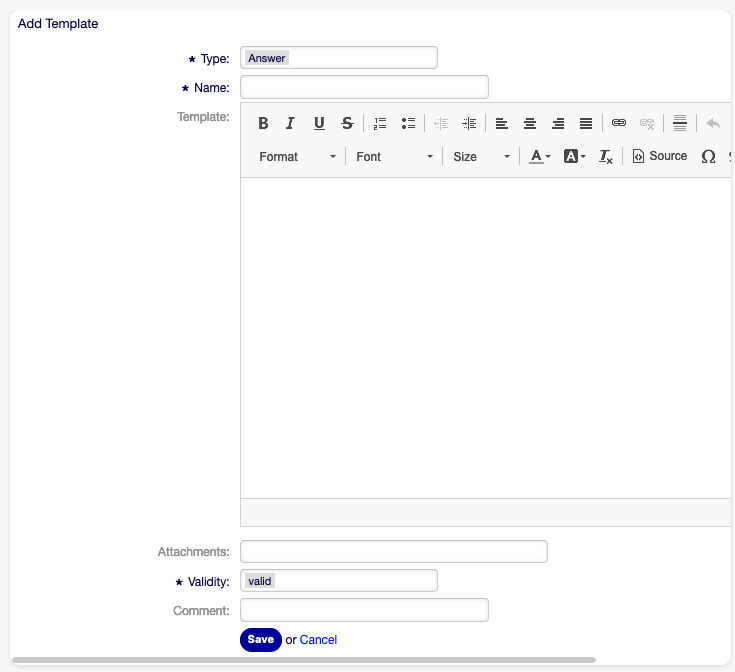Center align the text
This screenshot has height=672, width=735.
[530, 123]
